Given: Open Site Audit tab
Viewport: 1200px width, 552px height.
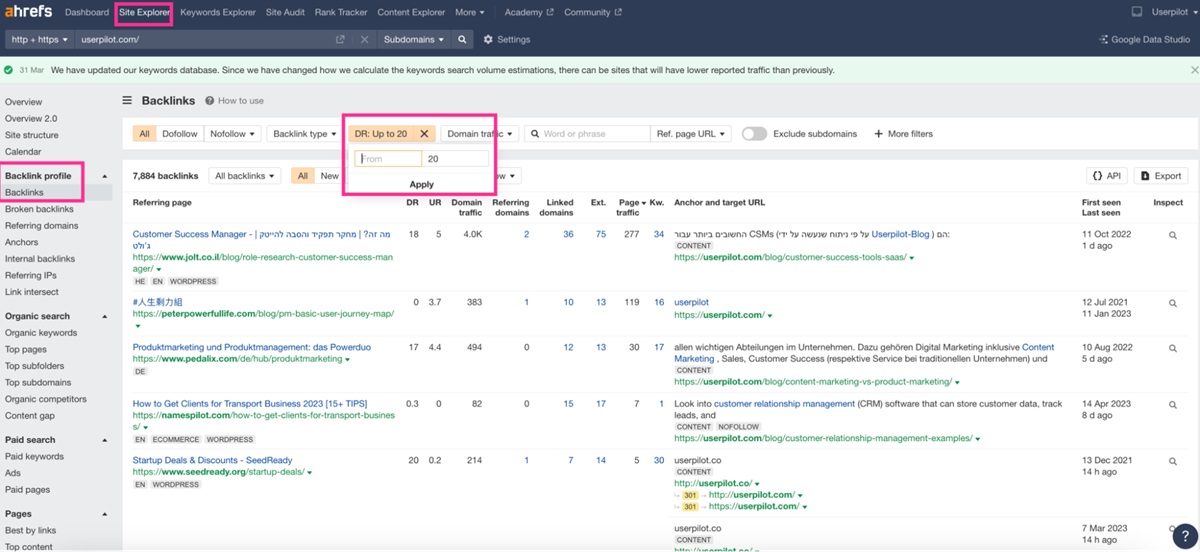Looking at the screenshot, I should click(285, 12).
